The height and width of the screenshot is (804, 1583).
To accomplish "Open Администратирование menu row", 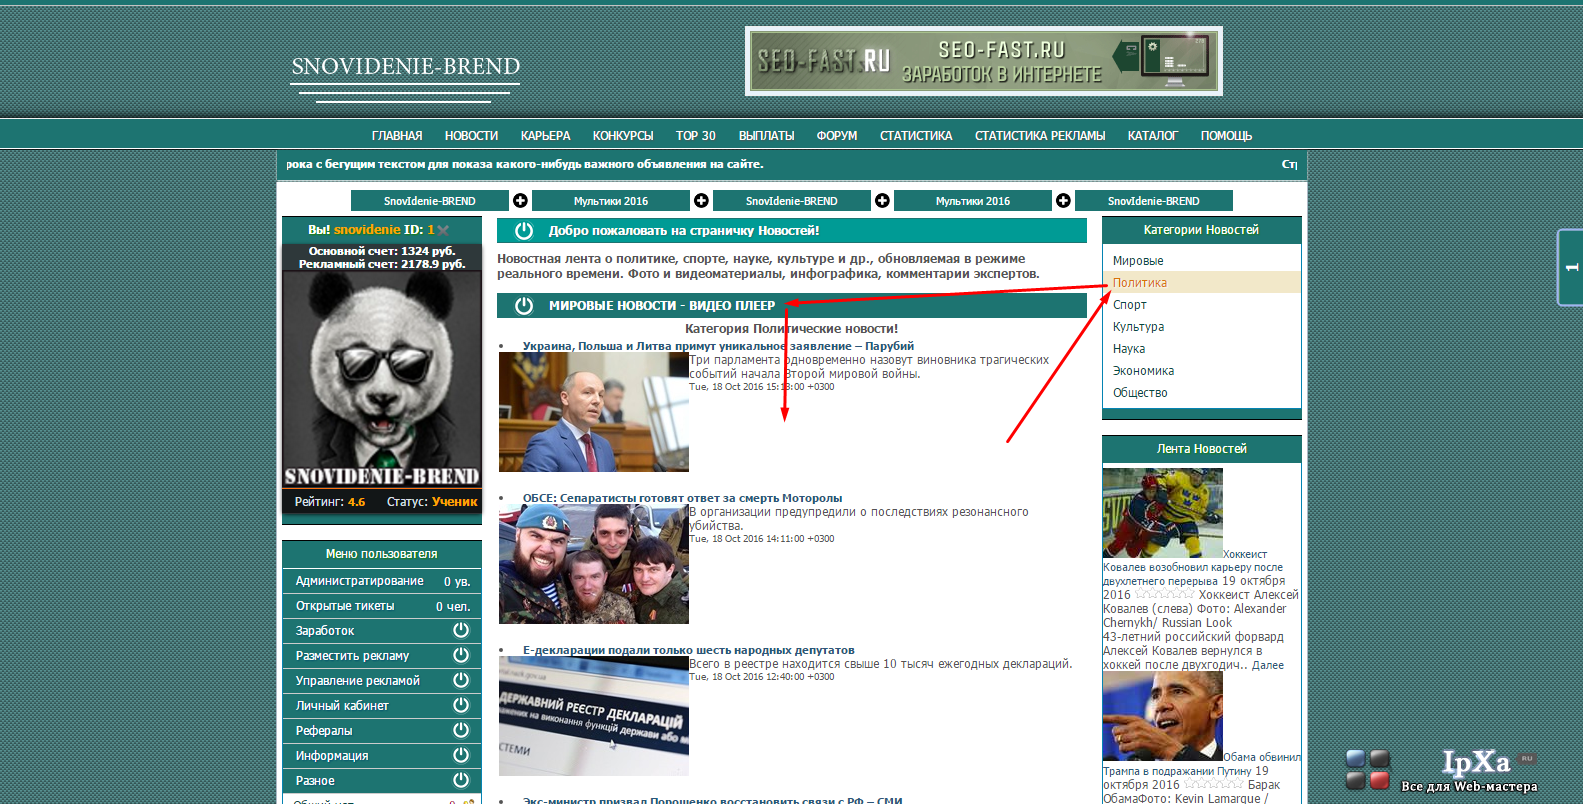I will (x=382, y=581).
